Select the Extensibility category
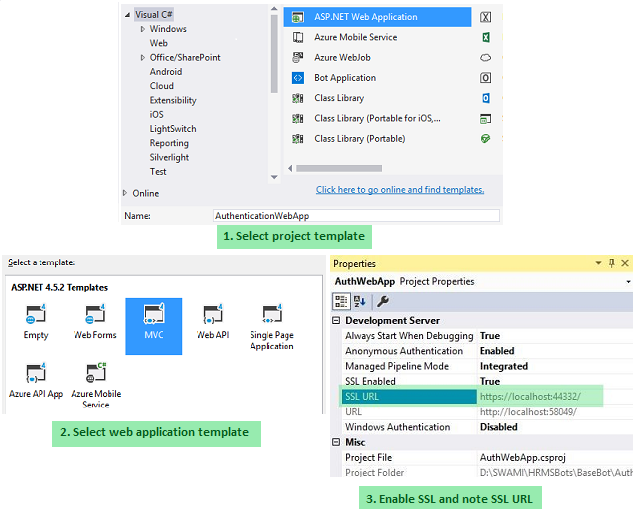Image resolution: width=638 pixels, height=511 pixels. click(x=173, y=100)
